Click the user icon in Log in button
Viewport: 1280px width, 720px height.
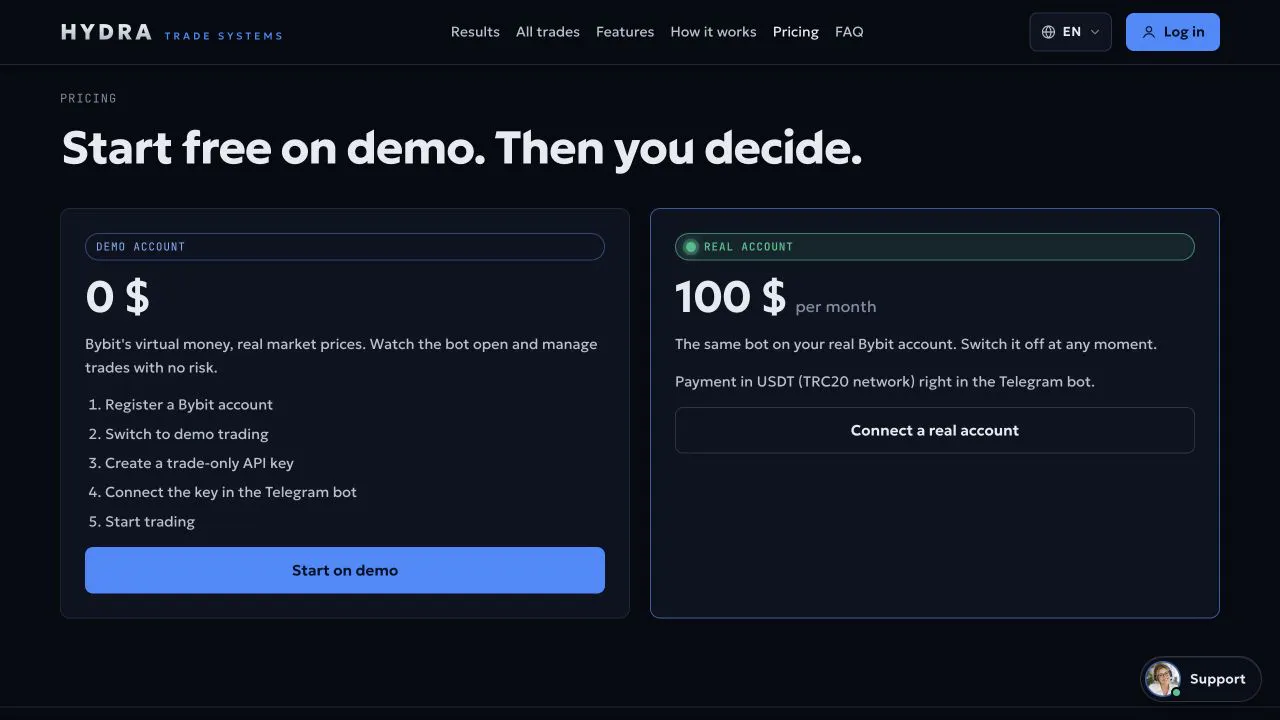click(1149, 32)
